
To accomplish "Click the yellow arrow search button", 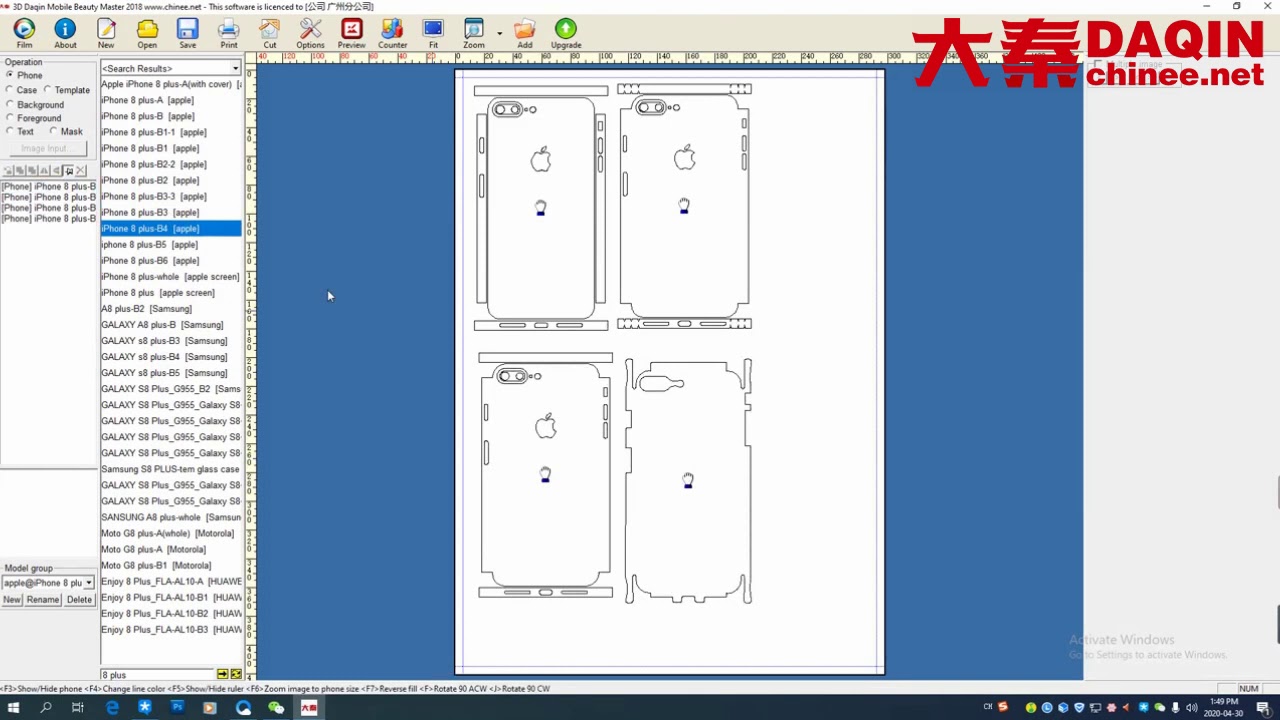I will coord(222,675).
